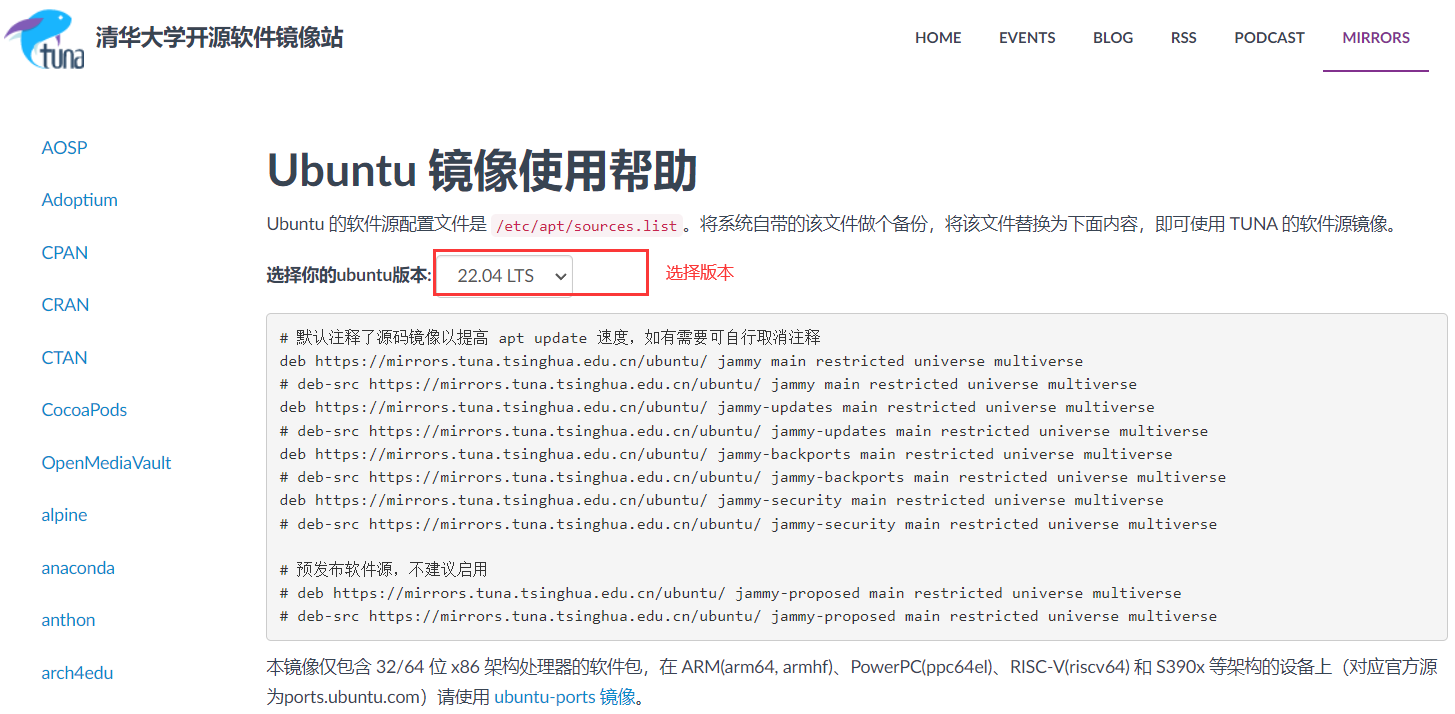Go to the PODCAST page
This screenshot has height=714, width=1455.
pyautogui.click(x=1269, y=38)
